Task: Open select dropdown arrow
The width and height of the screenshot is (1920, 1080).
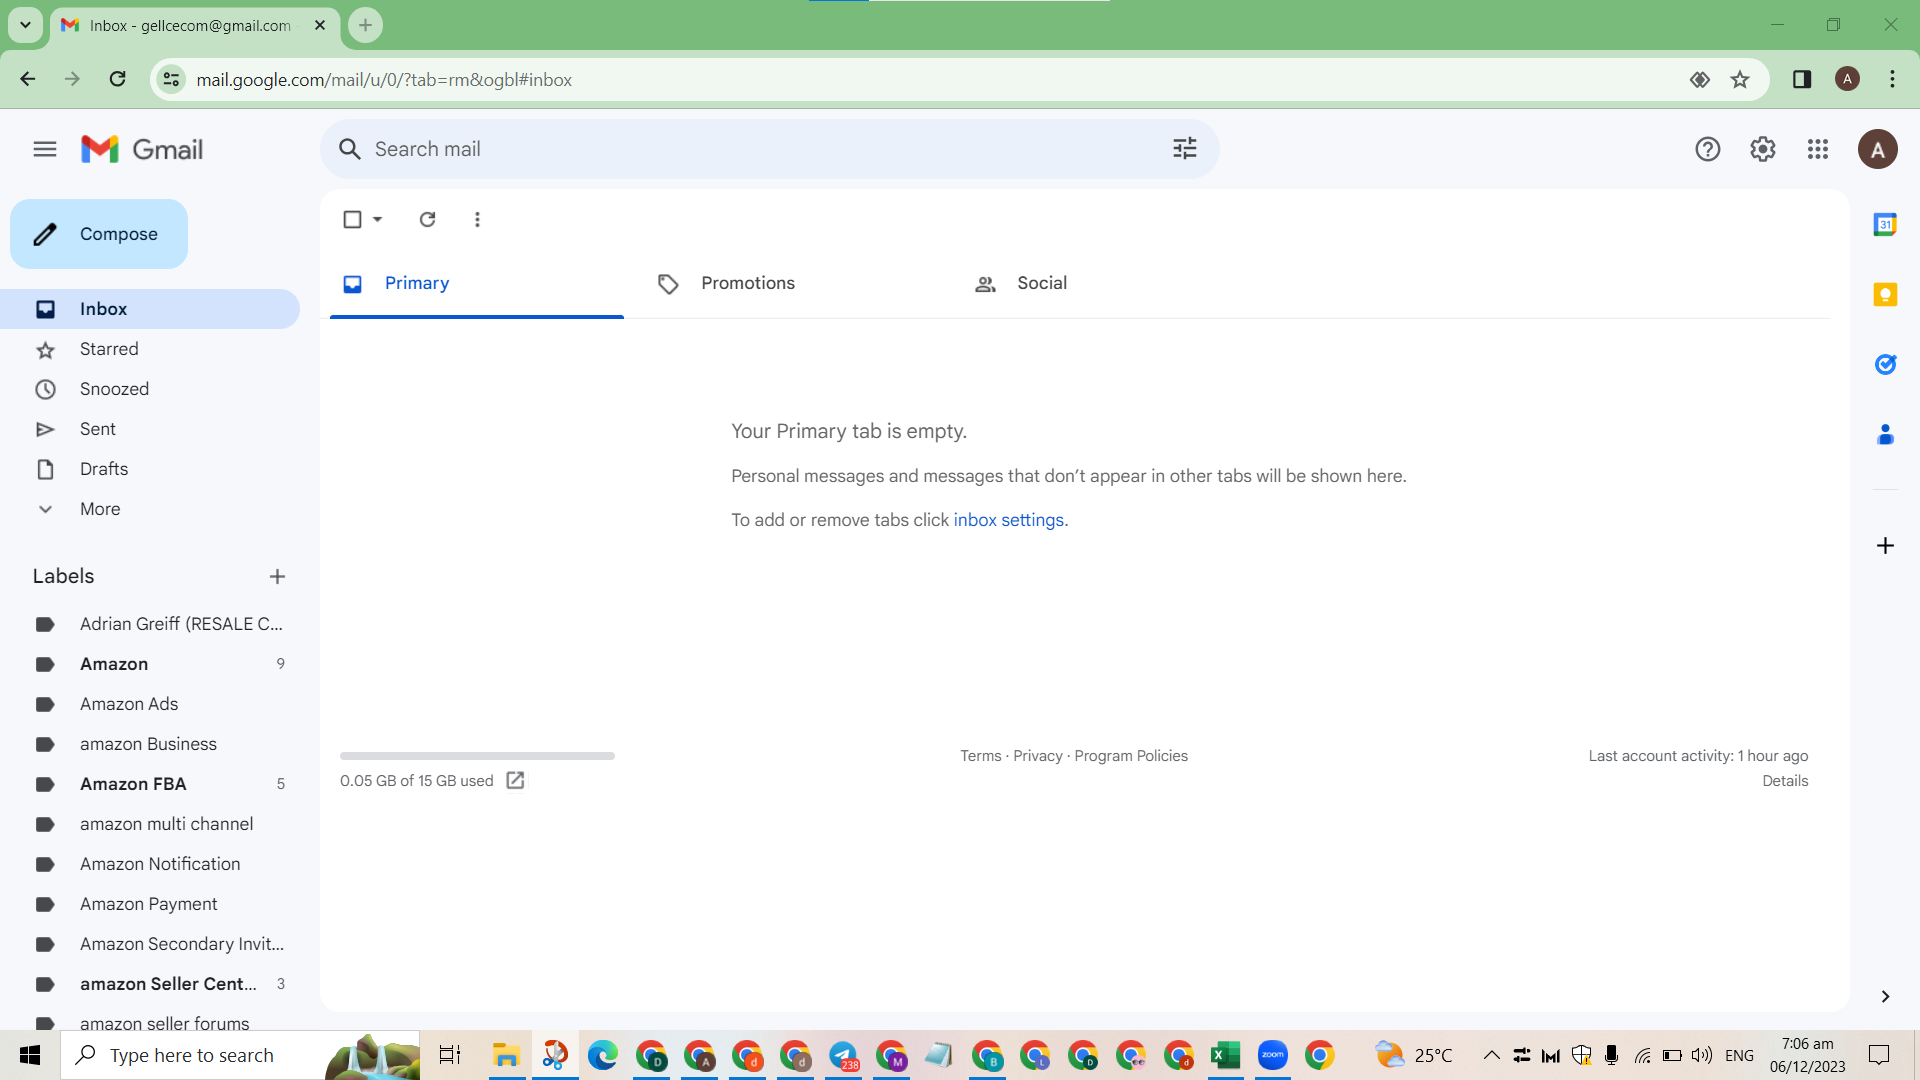Action: tap(378, 219)
